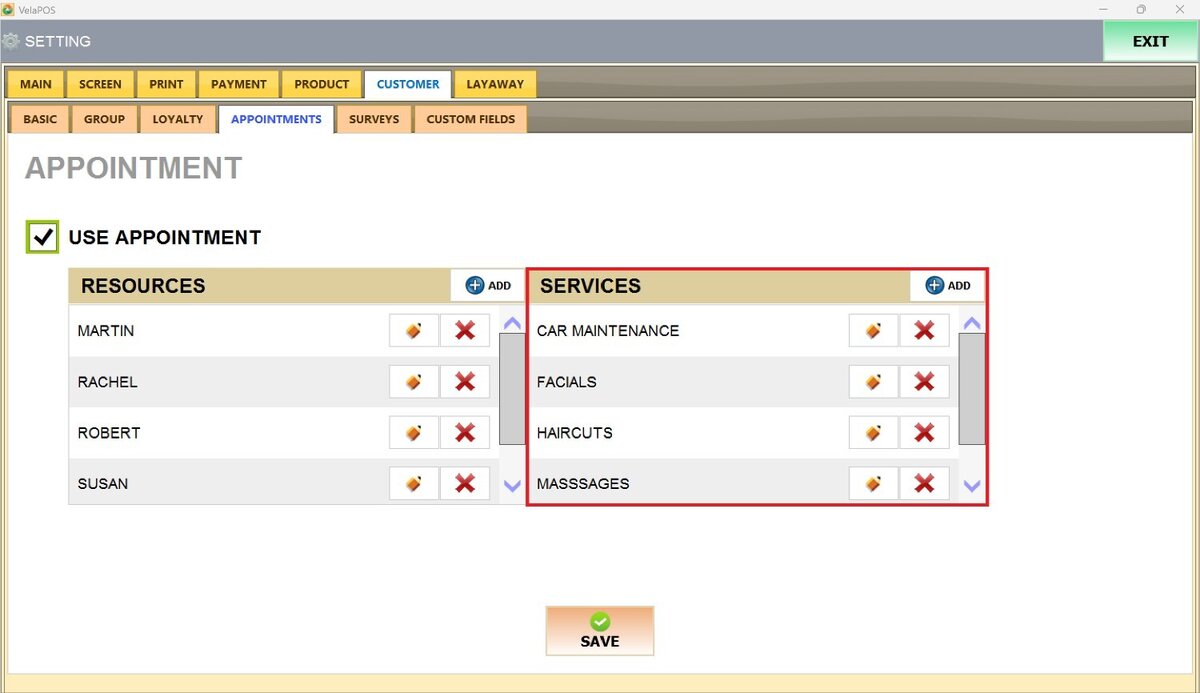Open the MAIN settings tab
Image resolution: width=1200 pixels, height=693 pixels.
tap(36, 84)
